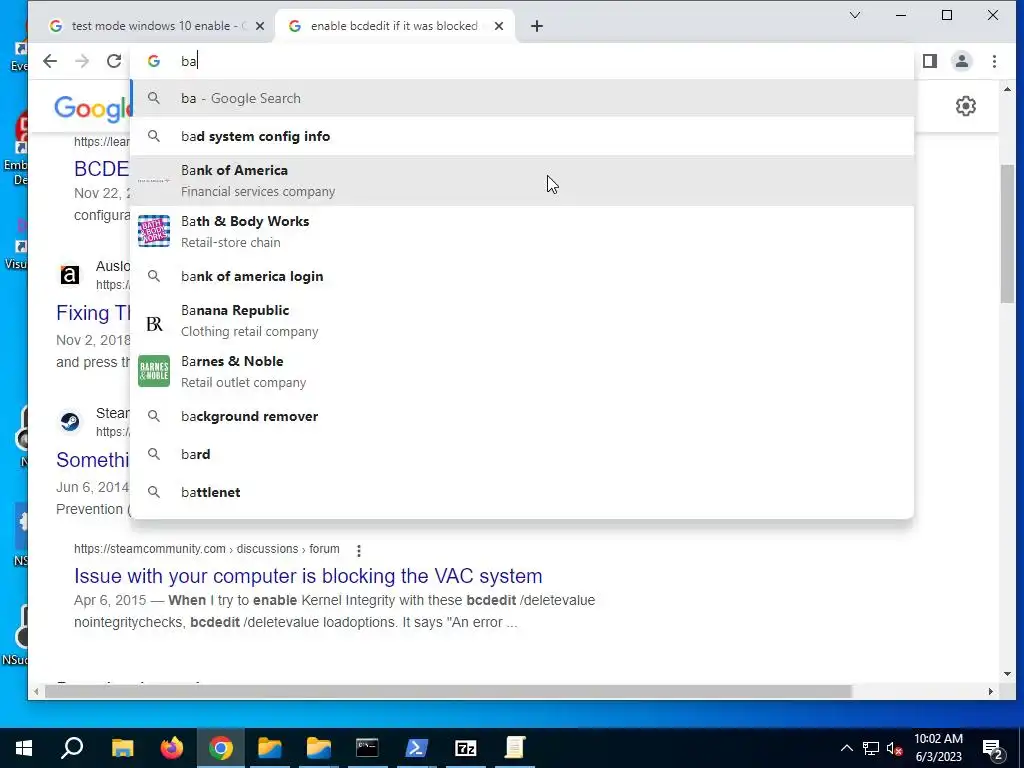Viewport: 1024px width, 768px height.
Task: Click the vertical scrollbar thumb
Action: pos(1007,234)
